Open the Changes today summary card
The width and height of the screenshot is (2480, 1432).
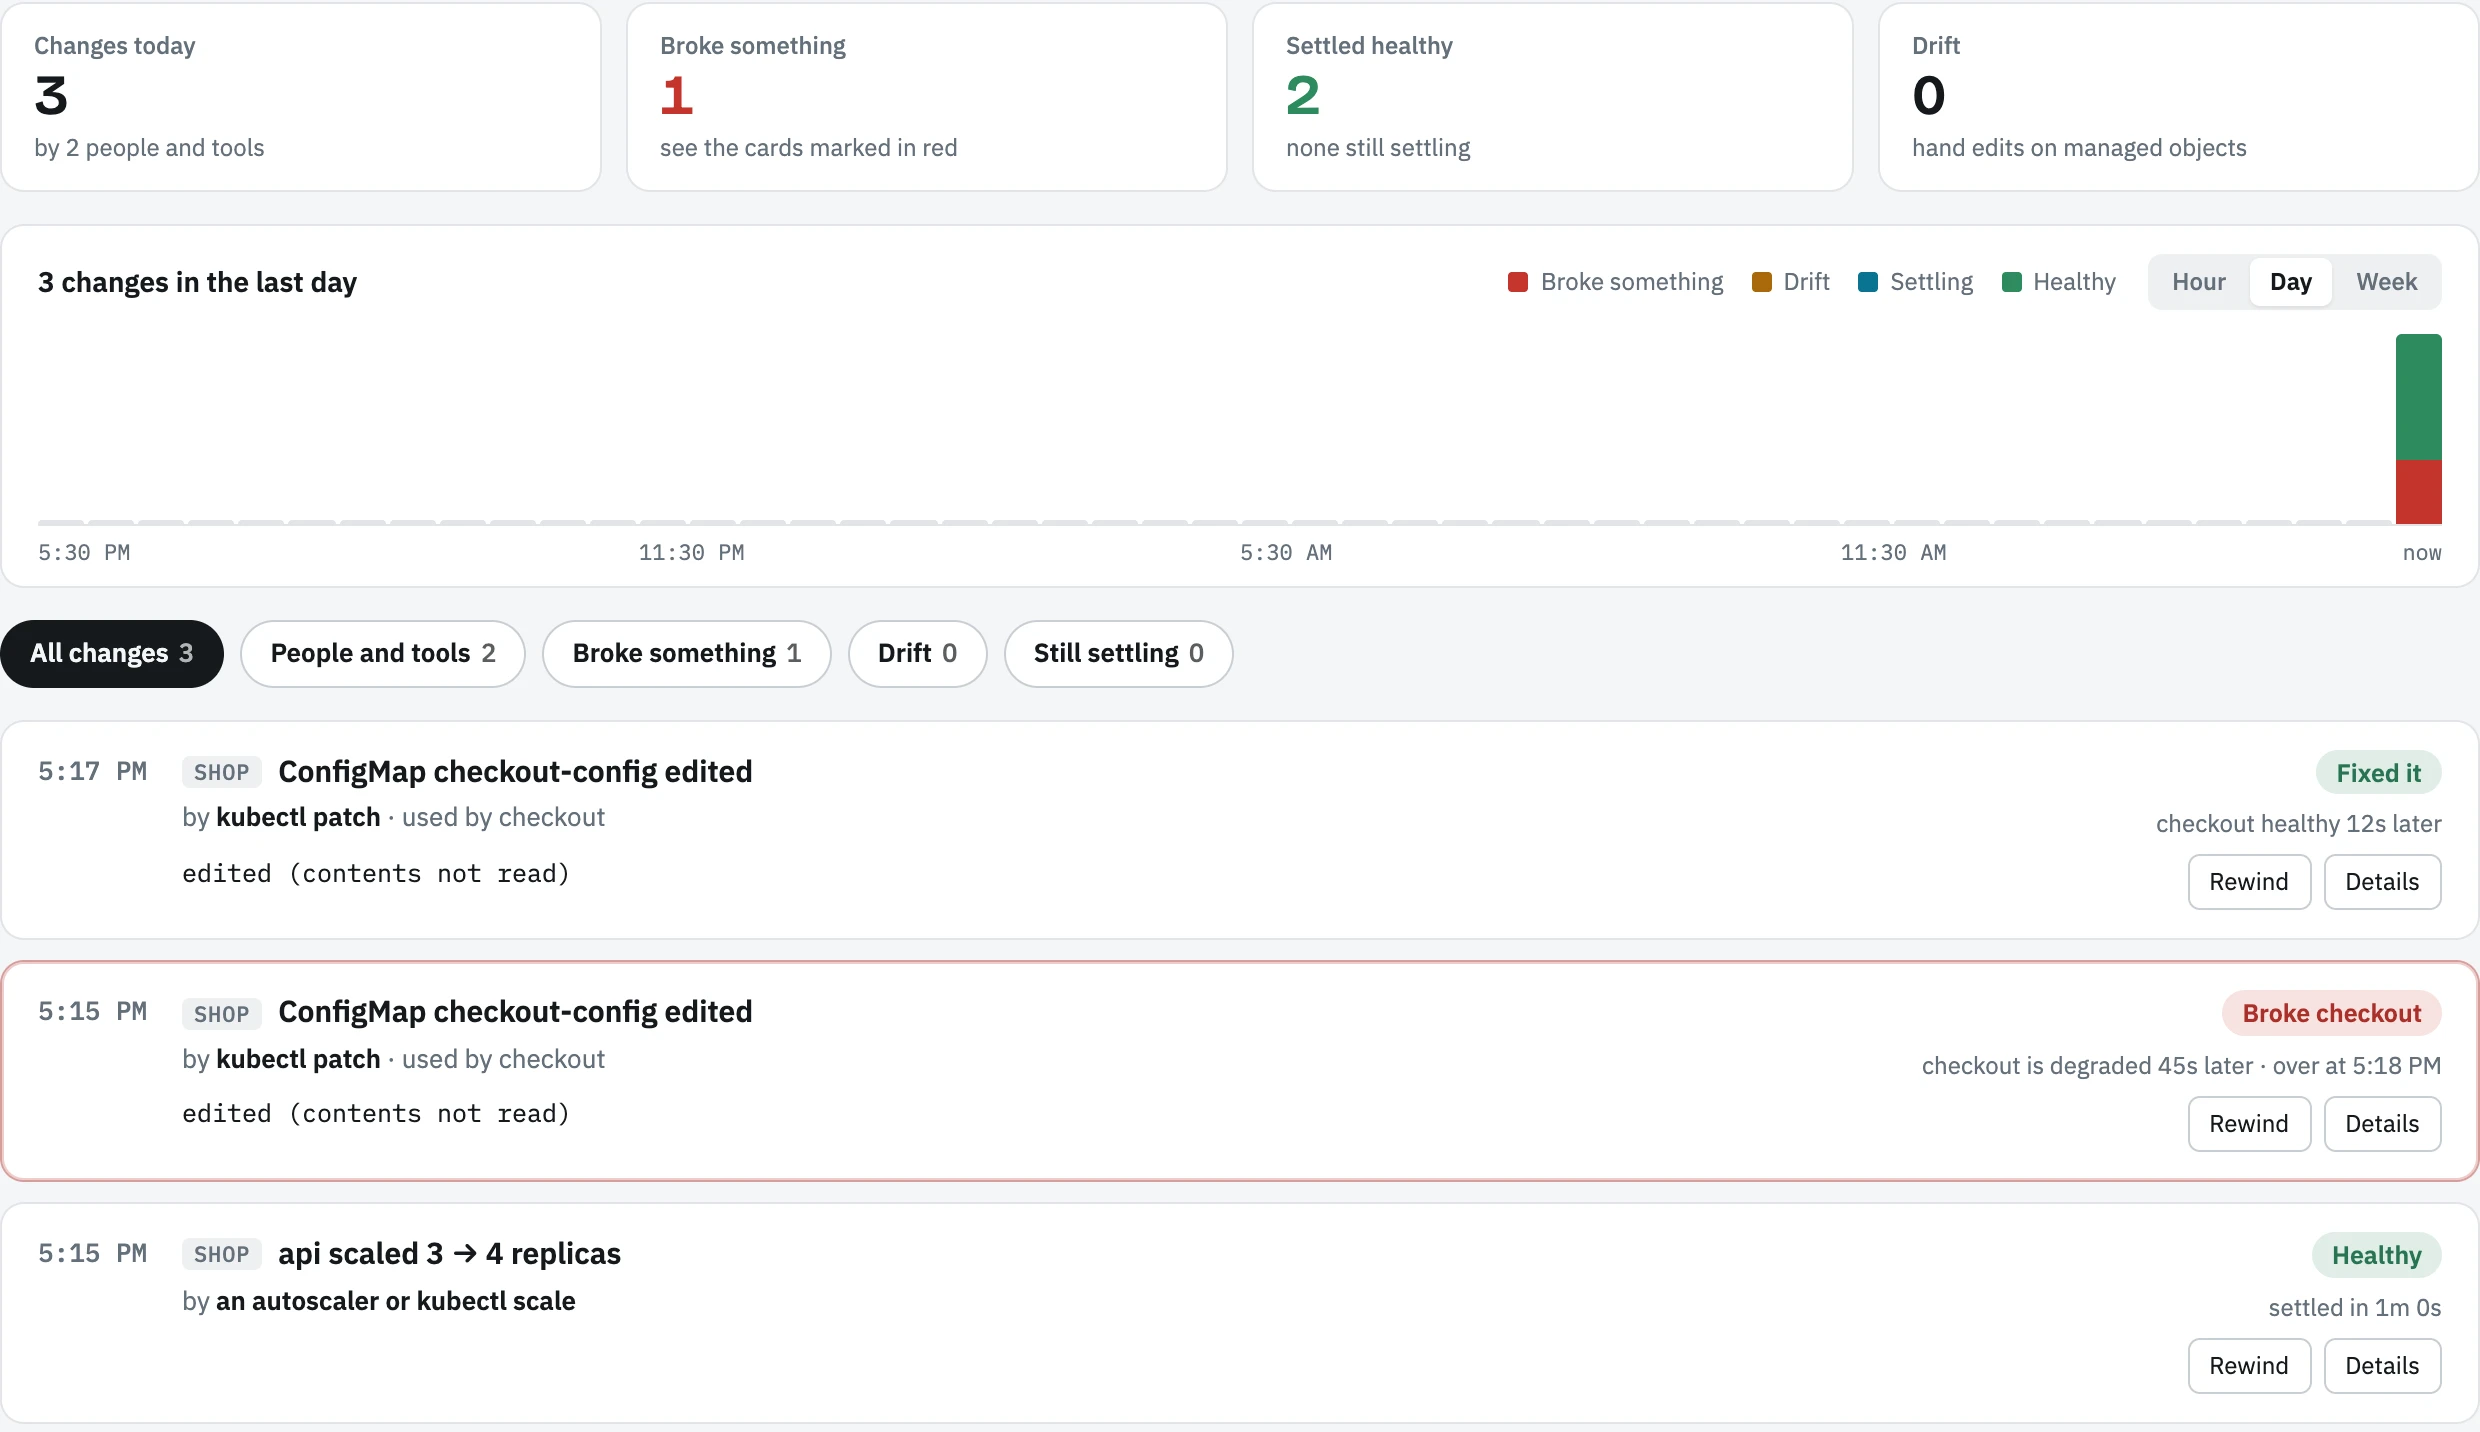[x=301, y=97]
